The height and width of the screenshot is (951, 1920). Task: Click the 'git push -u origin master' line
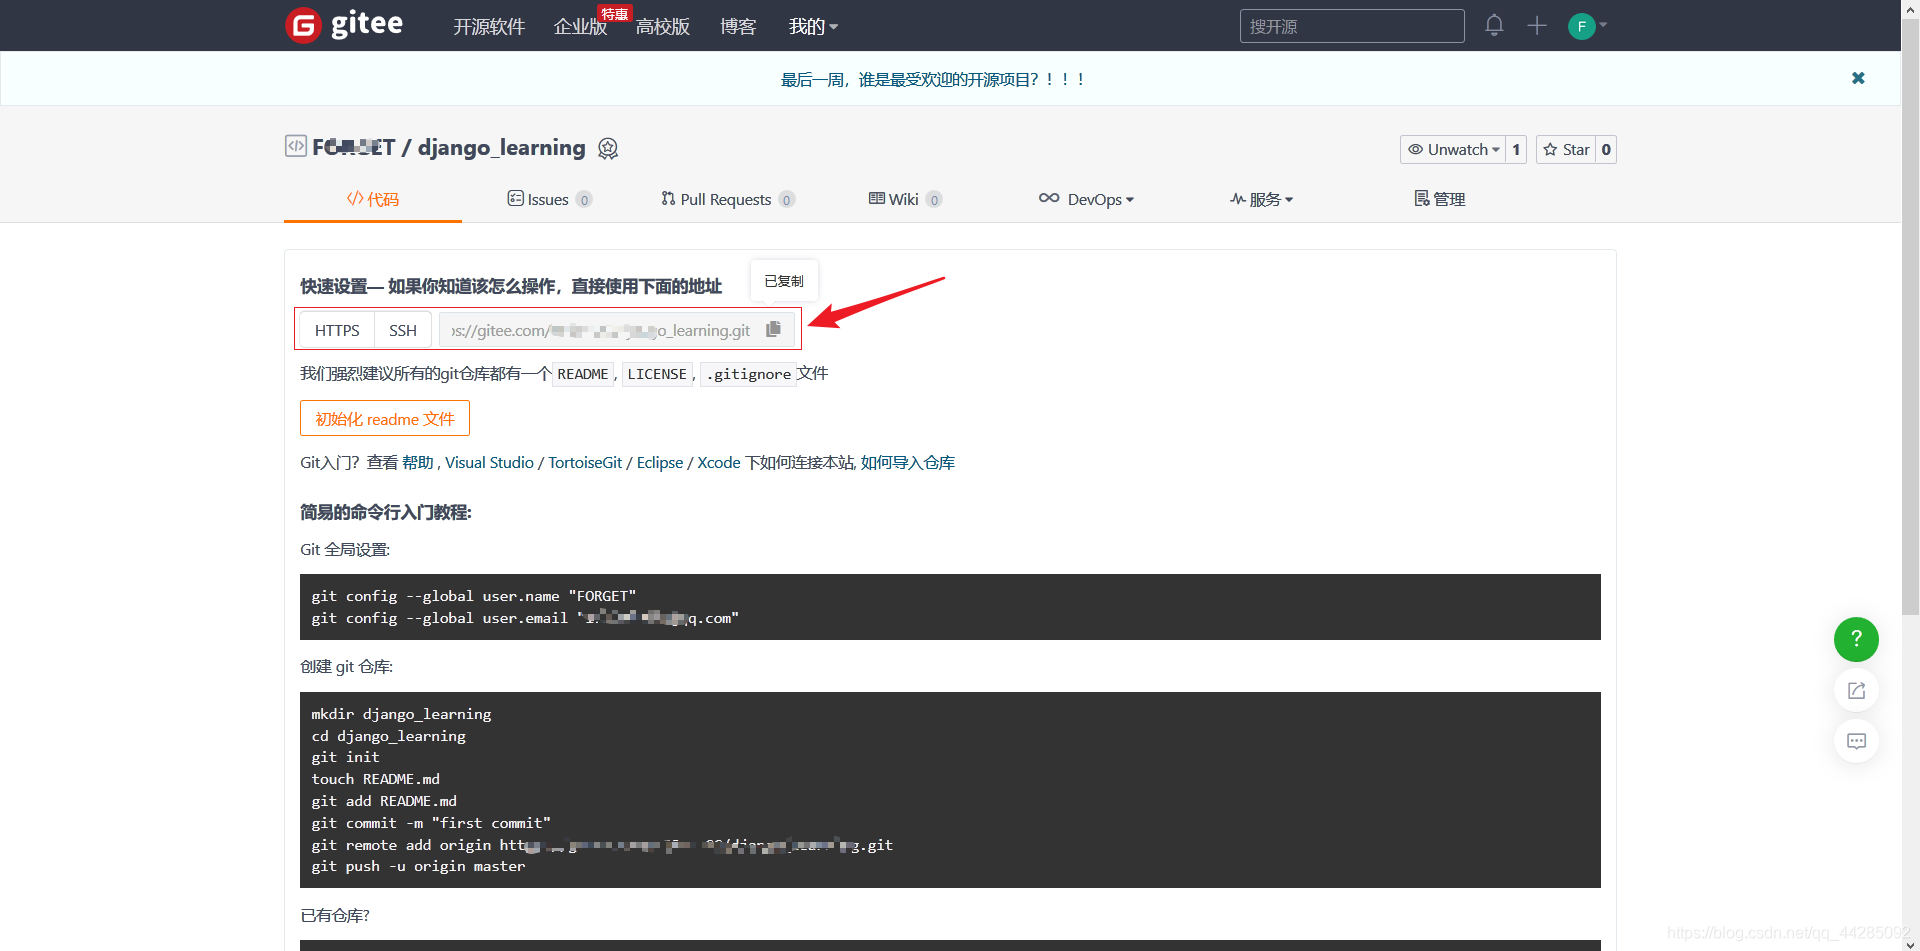coord(418,866)
